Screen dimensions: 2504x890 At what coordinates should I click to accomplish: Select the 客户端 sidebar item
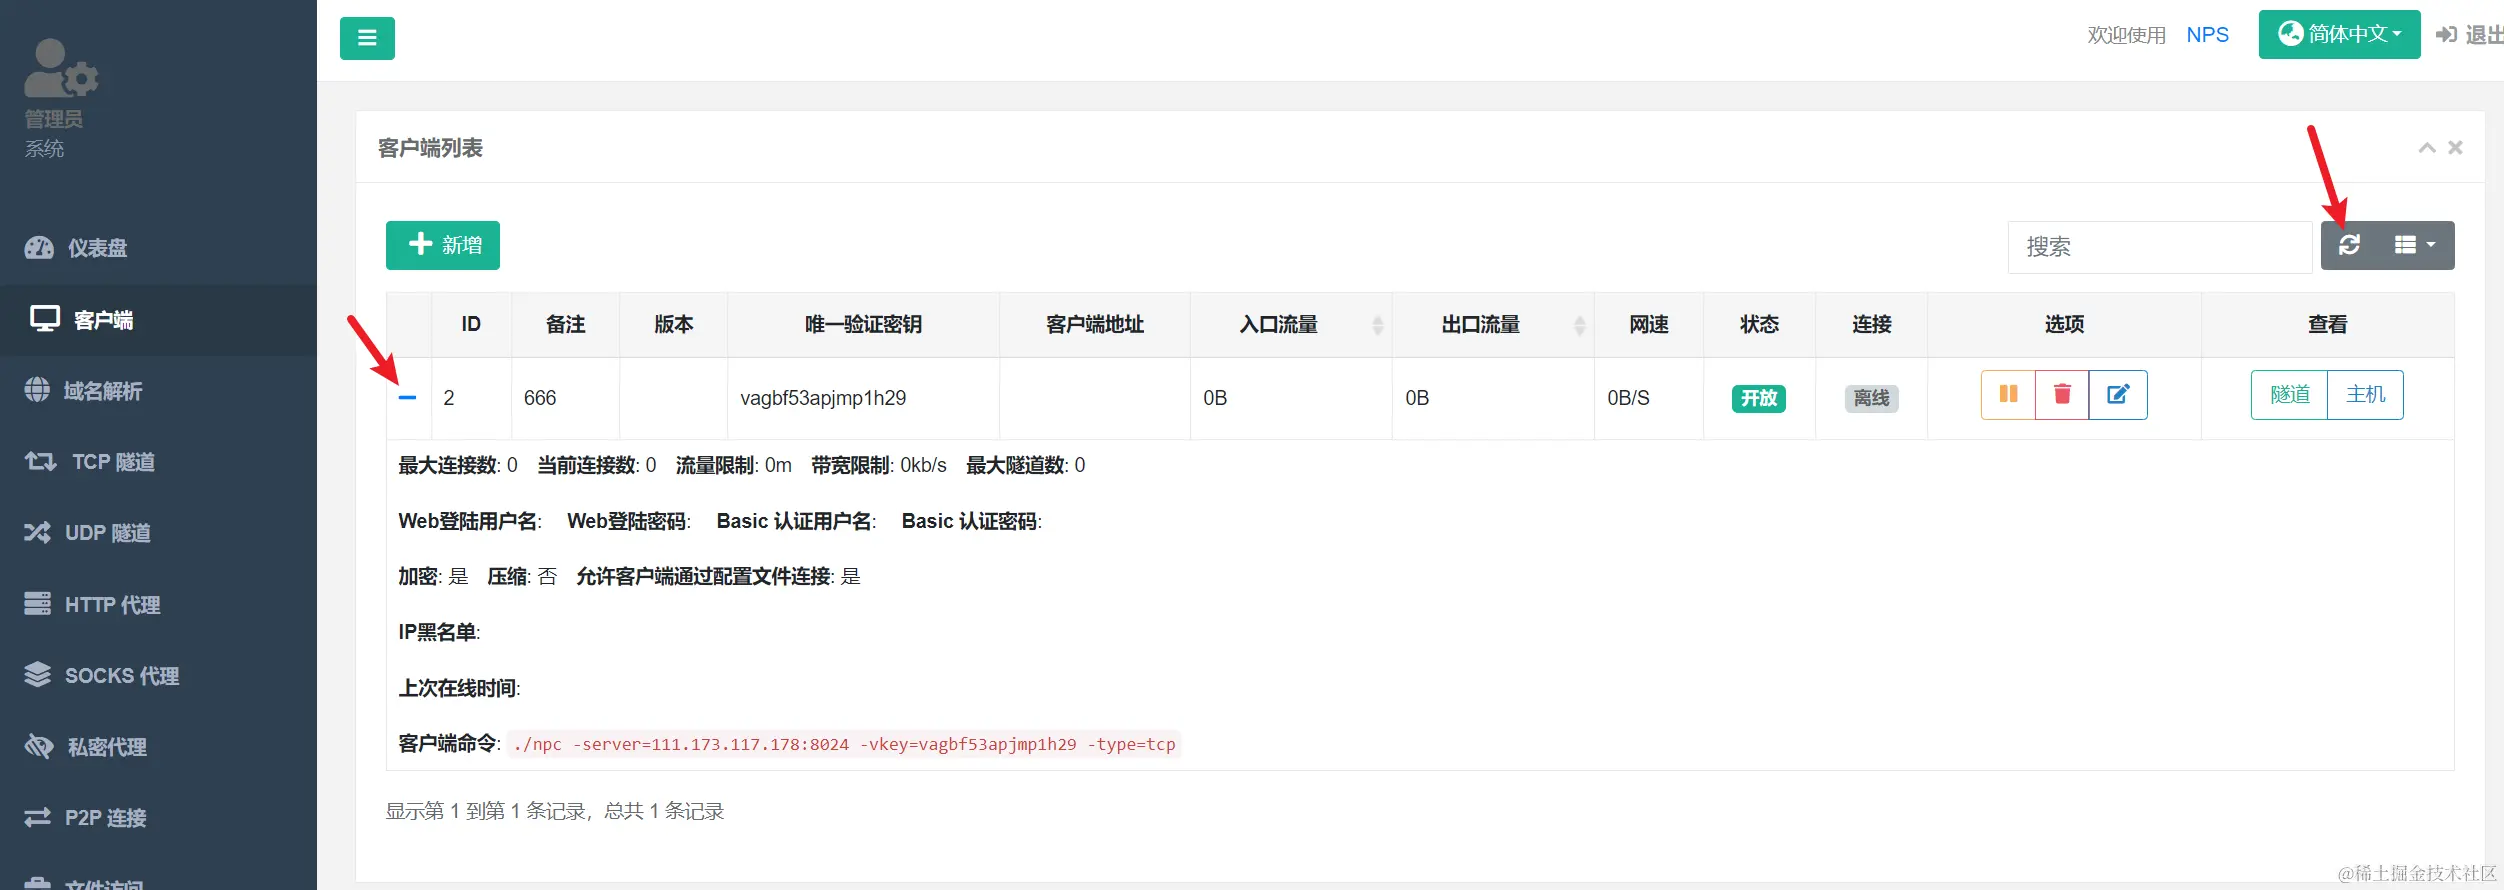click(x=158, y=320)
